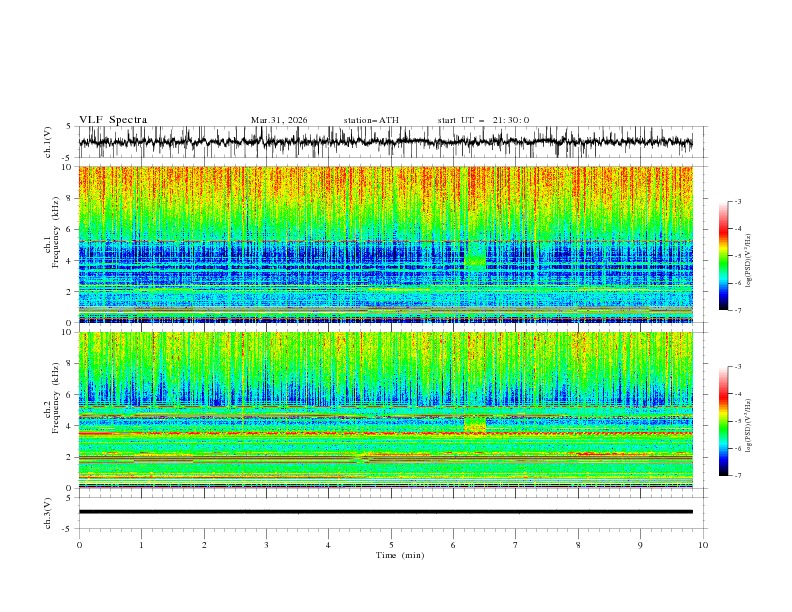
Task: Click the '-7' value on ch.2 colorbar
Action: tap(737, 476)
